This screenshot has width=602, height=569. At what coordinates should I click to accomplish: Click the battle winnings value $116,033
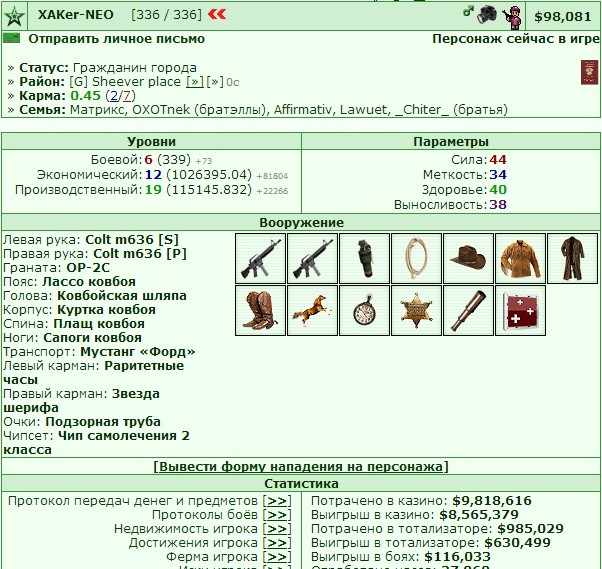point(457,557)
